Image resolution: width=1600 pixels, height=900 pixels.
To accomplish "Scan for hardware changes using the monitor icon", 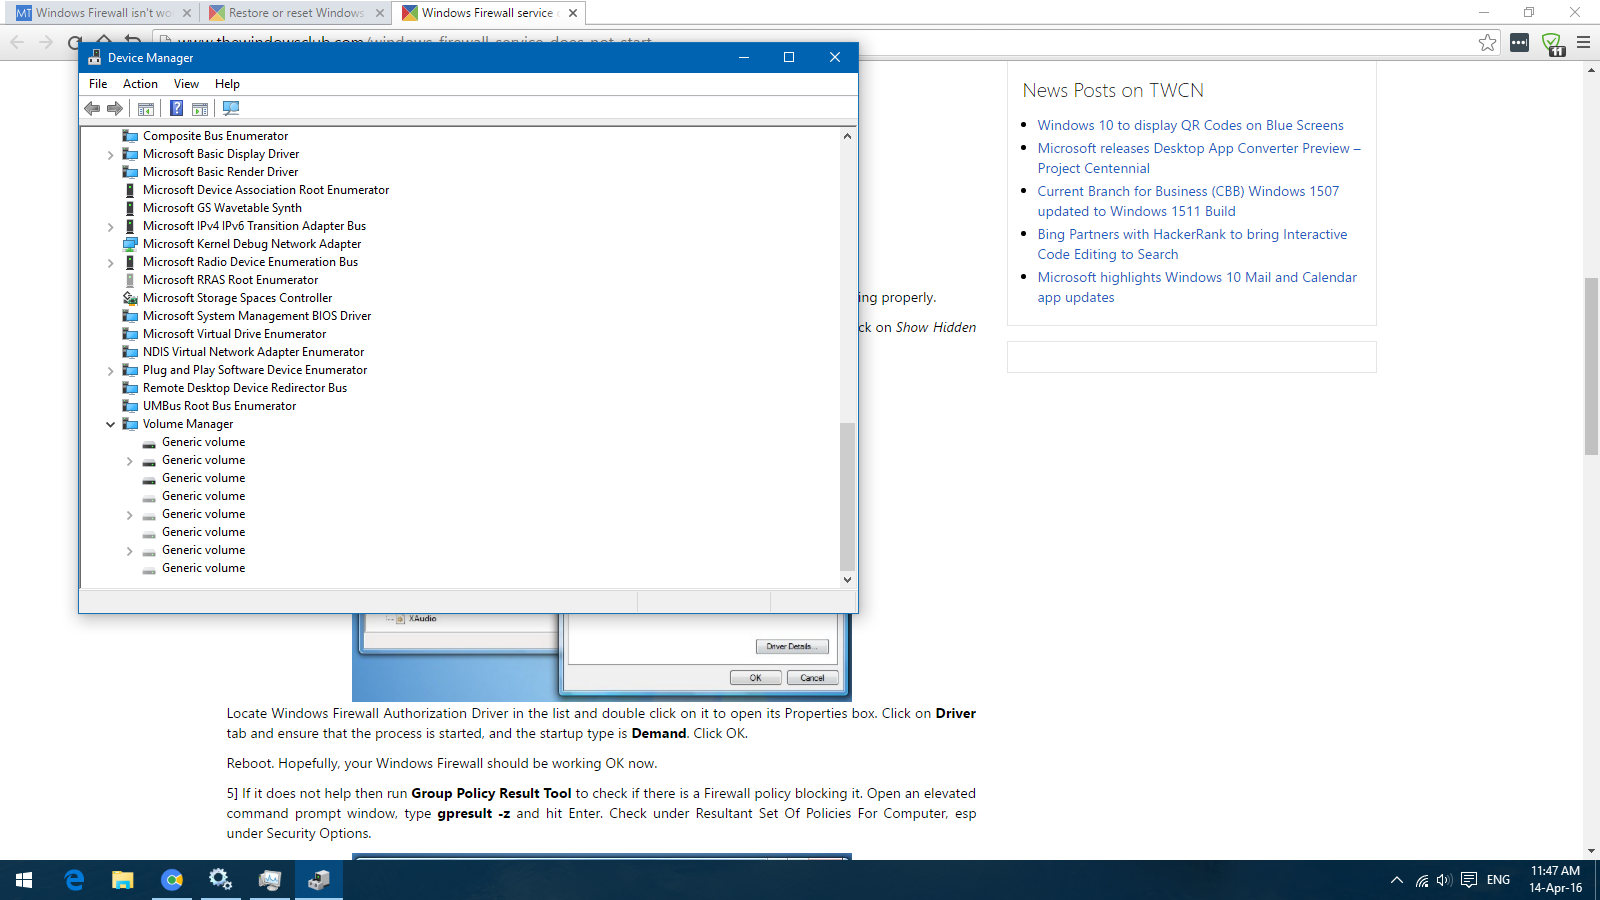I will click(231, 108).
